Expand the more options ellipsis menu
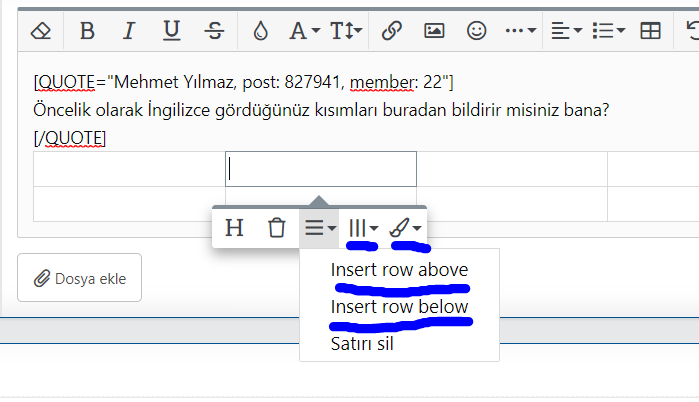The width and height of the screenshot is (699, 402). [x=520, y=31]
